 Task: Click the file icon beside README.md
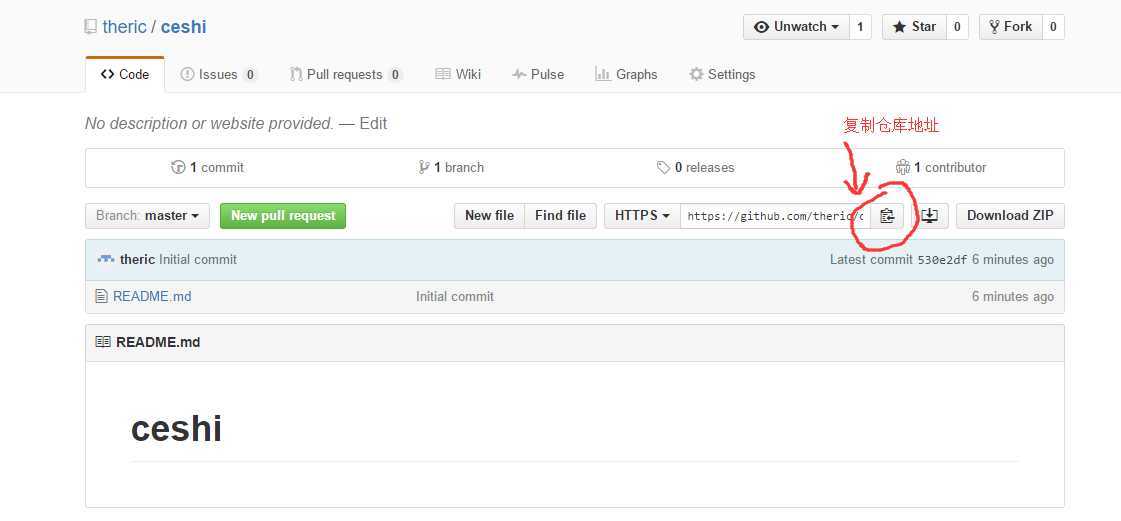pyautogui.click(x=102, y=296)
